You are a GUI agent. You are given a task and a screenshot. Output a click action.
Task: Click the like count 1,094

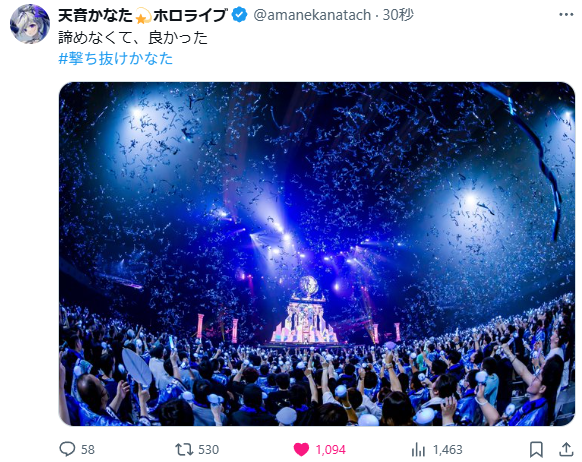coord(330,450)
